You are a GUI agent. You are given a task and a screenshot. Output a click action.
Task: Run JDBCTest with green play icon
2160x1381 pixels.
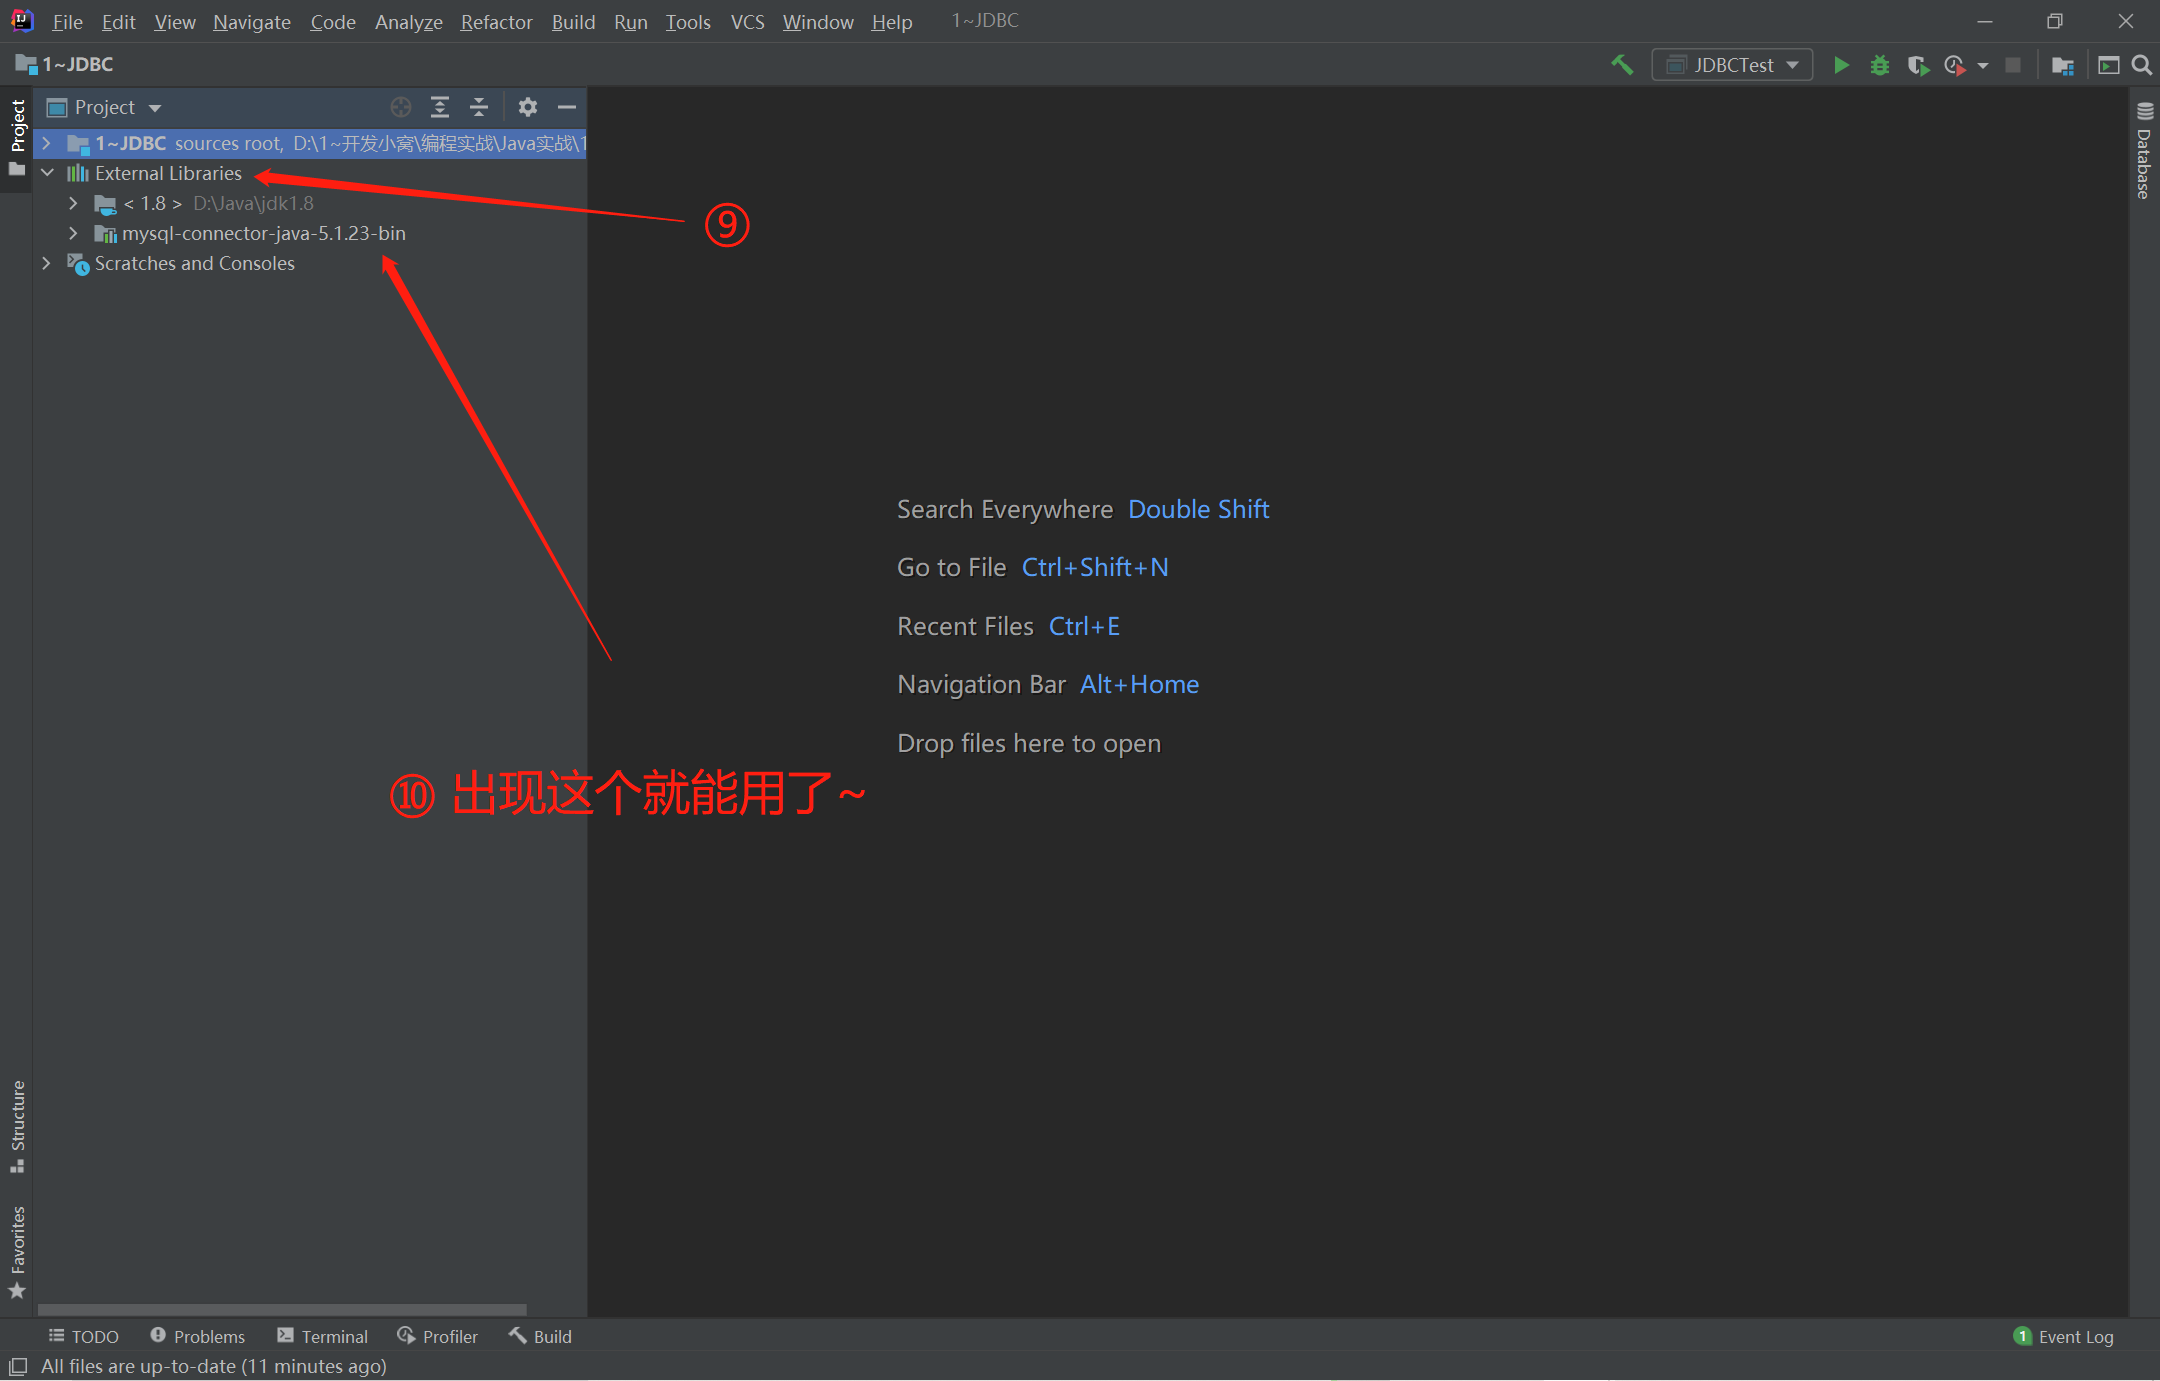[x=1840, y=65]
